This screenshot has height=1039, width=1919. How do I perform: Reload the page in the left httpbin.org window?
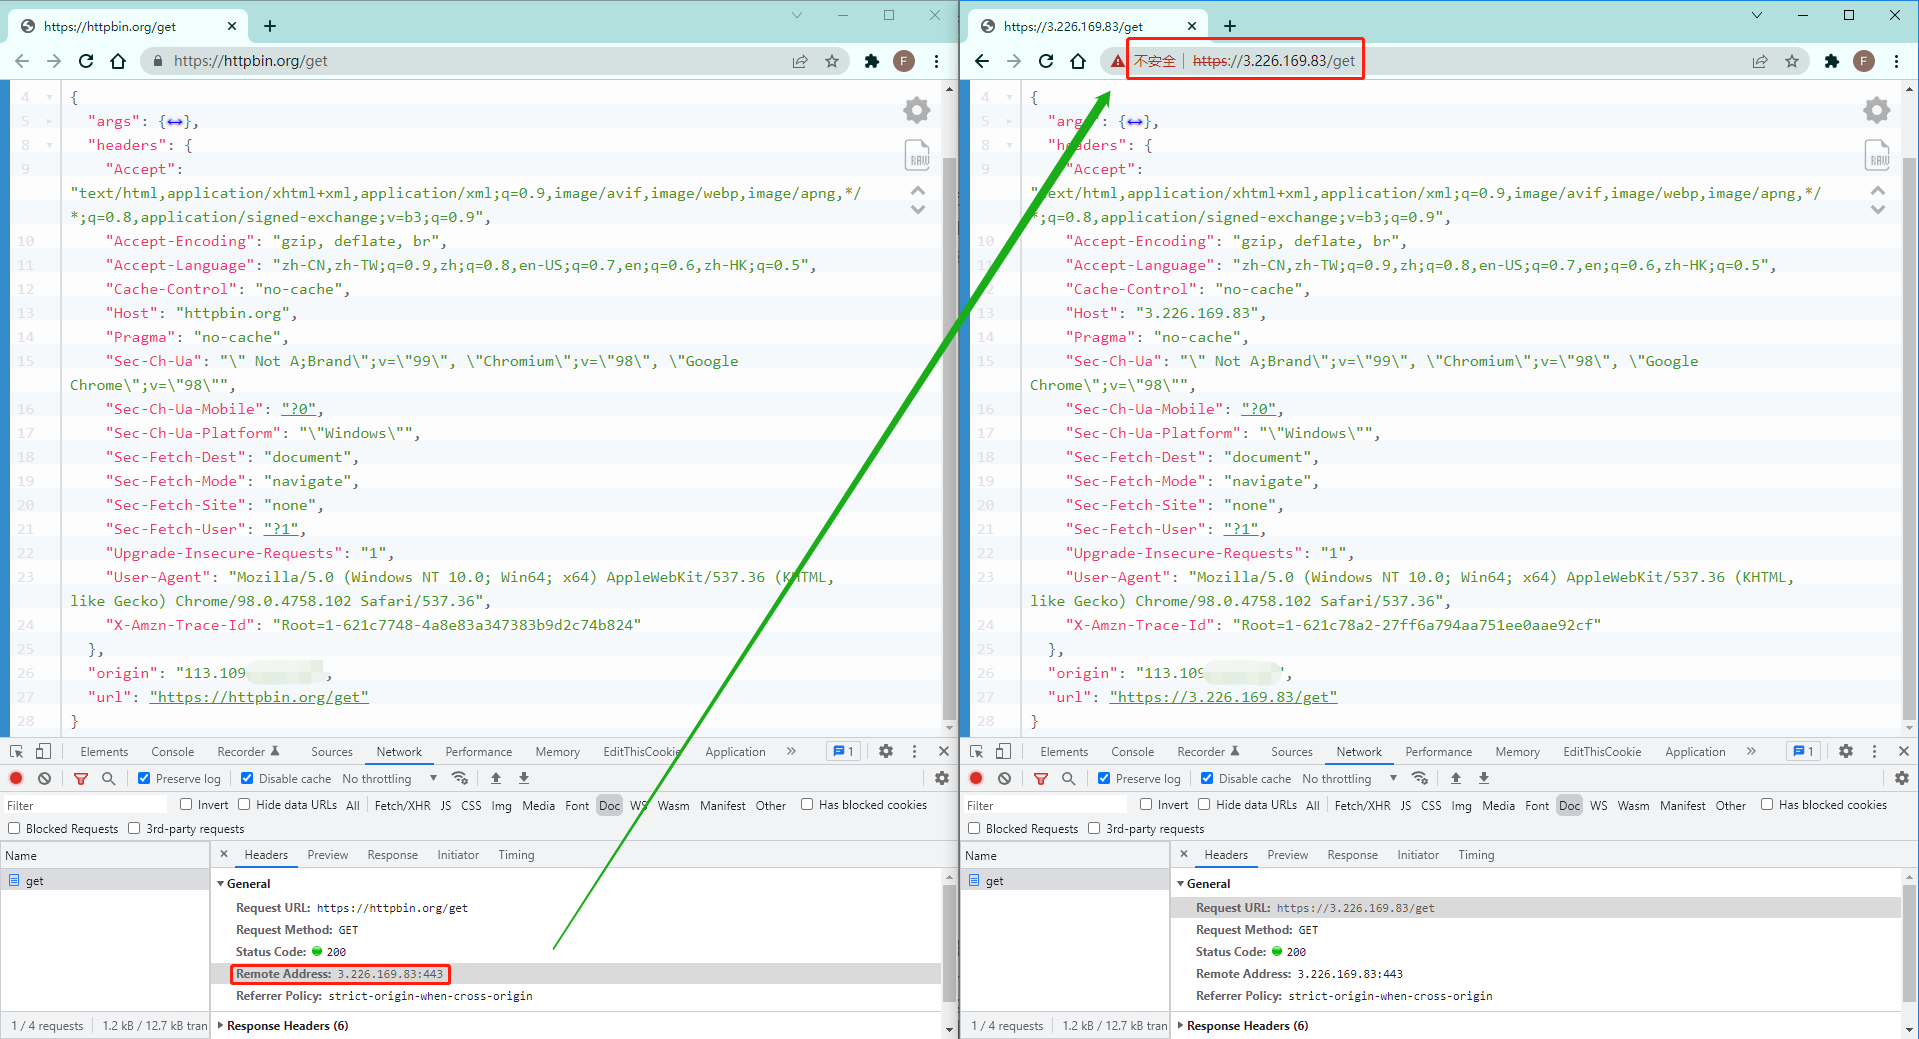[x=86, y=61]
